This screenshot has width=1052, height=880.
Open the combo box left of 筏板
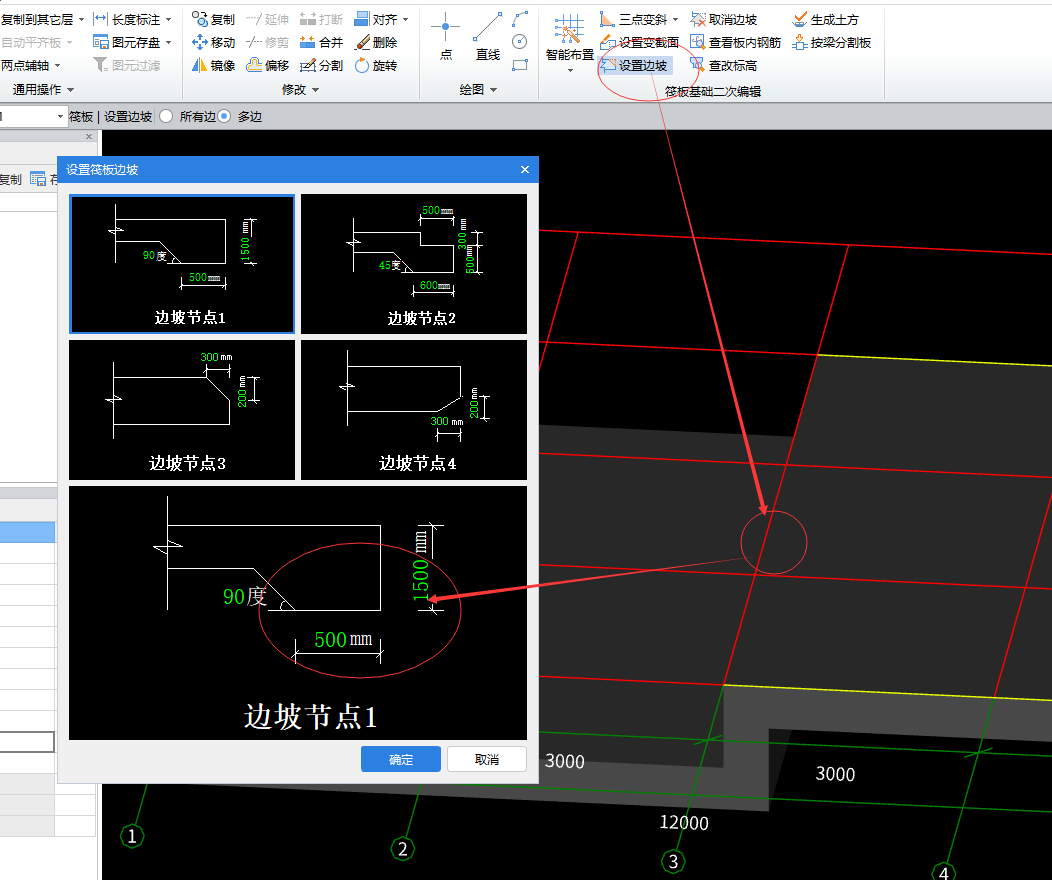click(60, 116)
